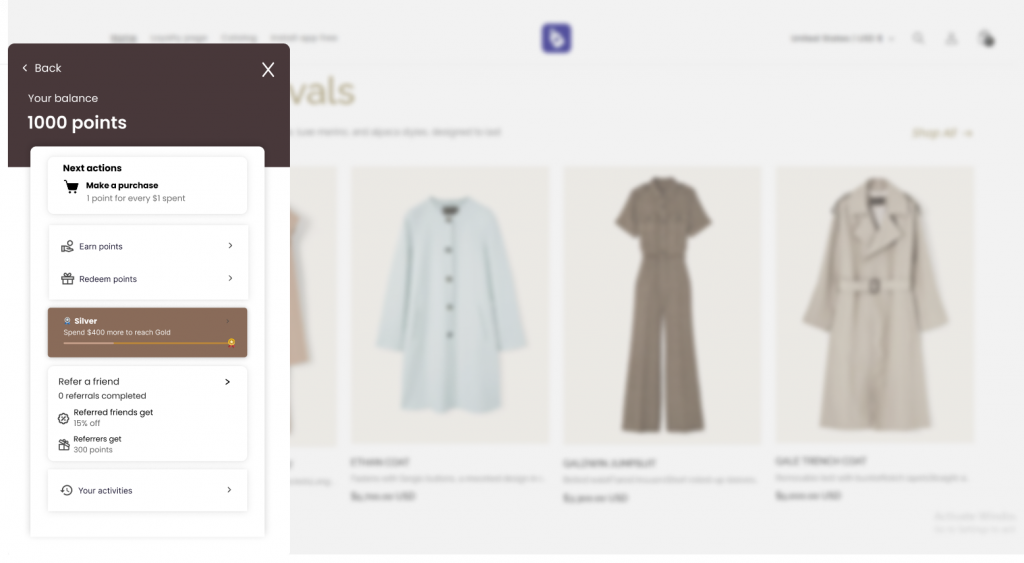Expand the Redeem points row chevron
The image size is (1024, 563).
click(x=230, y=279)
